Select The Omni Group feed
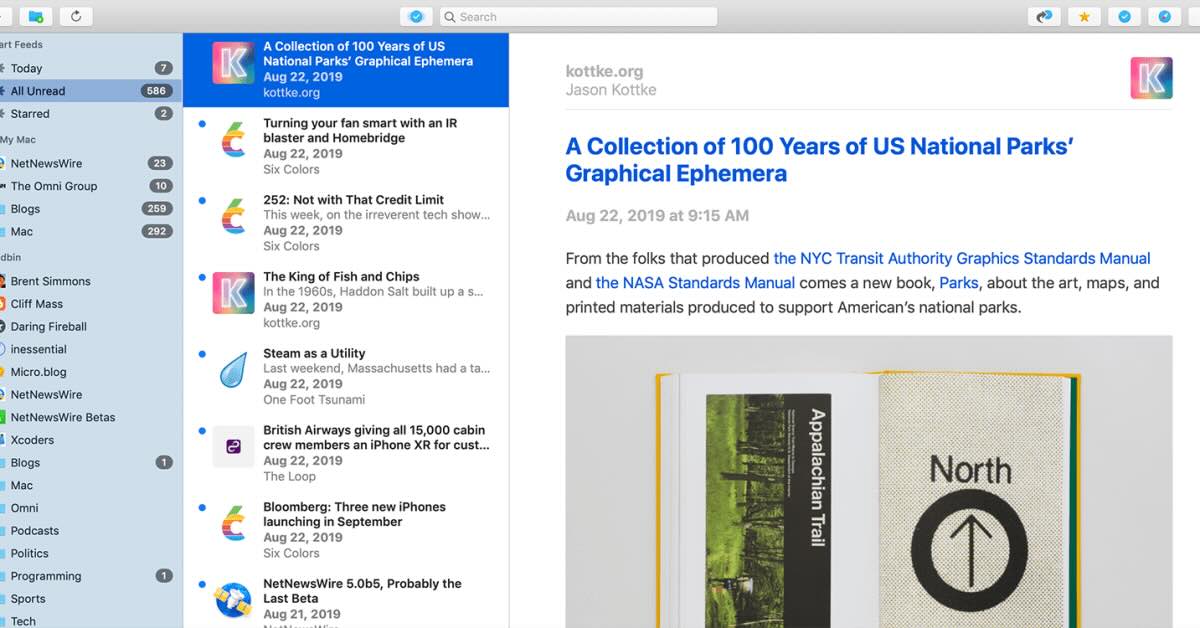The image size is (1200, 628). 91,186
